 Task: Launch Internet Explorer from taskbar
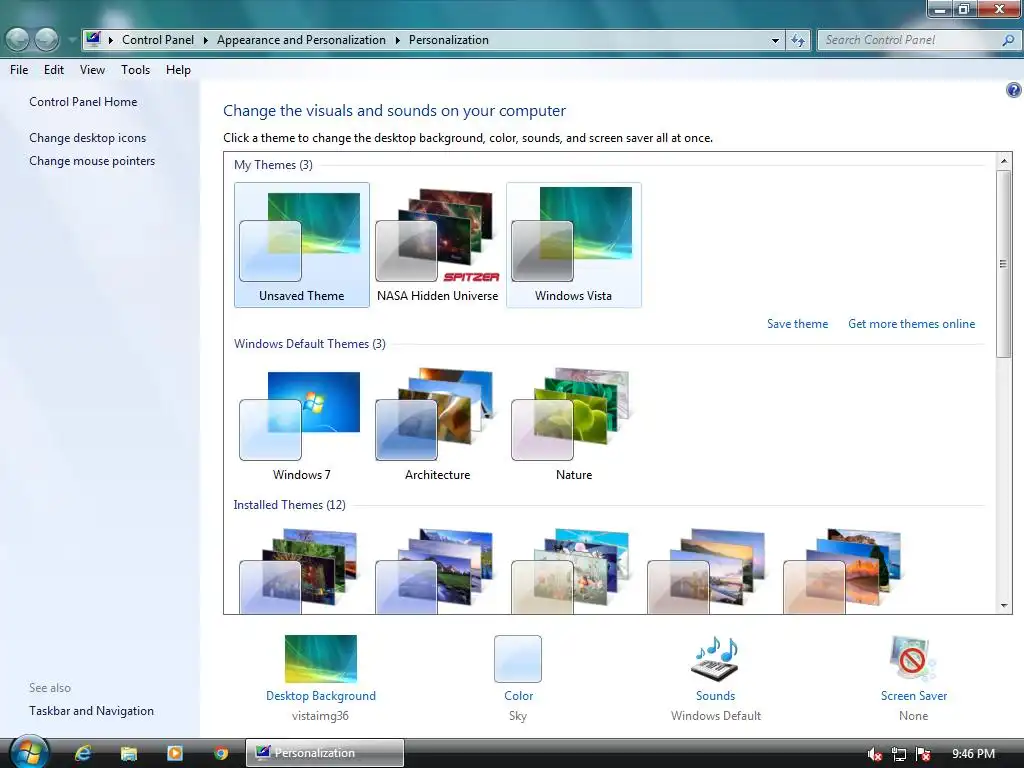point(83,753)
